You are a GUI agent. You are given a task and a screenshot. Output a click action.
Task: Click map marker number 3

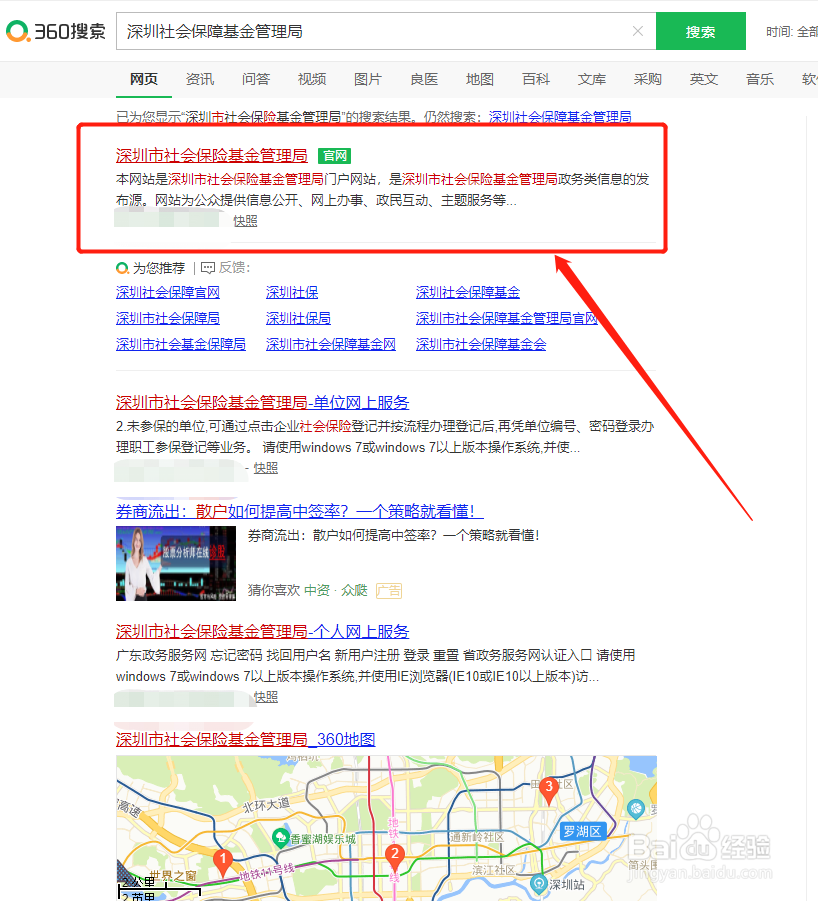click(x=549, y=790)
